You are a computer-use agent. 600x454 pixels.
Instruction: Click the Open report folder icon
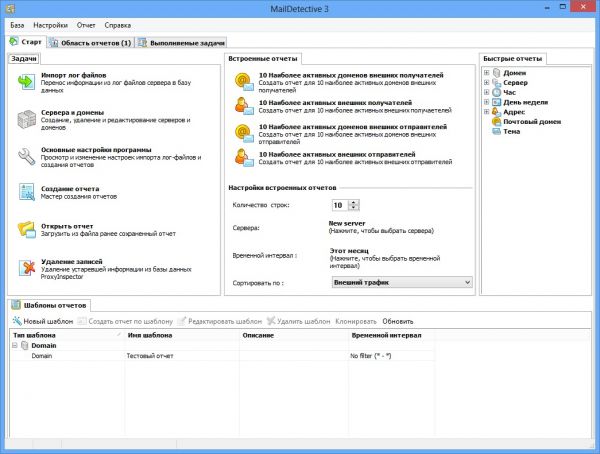point(25,229)
